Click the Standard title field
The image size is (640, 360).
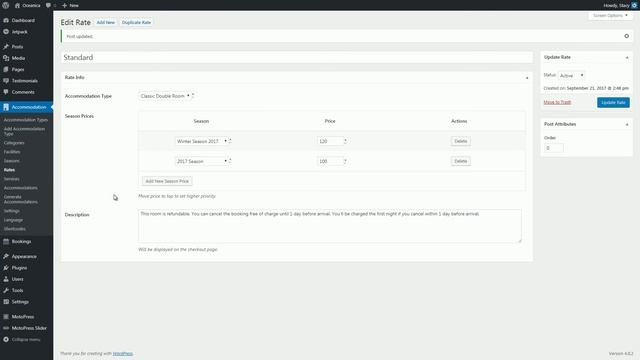coord(297,58)
